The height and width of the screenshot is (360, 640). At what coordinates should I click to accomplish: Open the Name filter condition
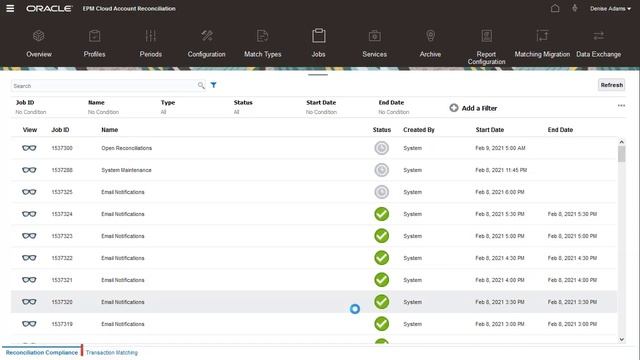103,107
